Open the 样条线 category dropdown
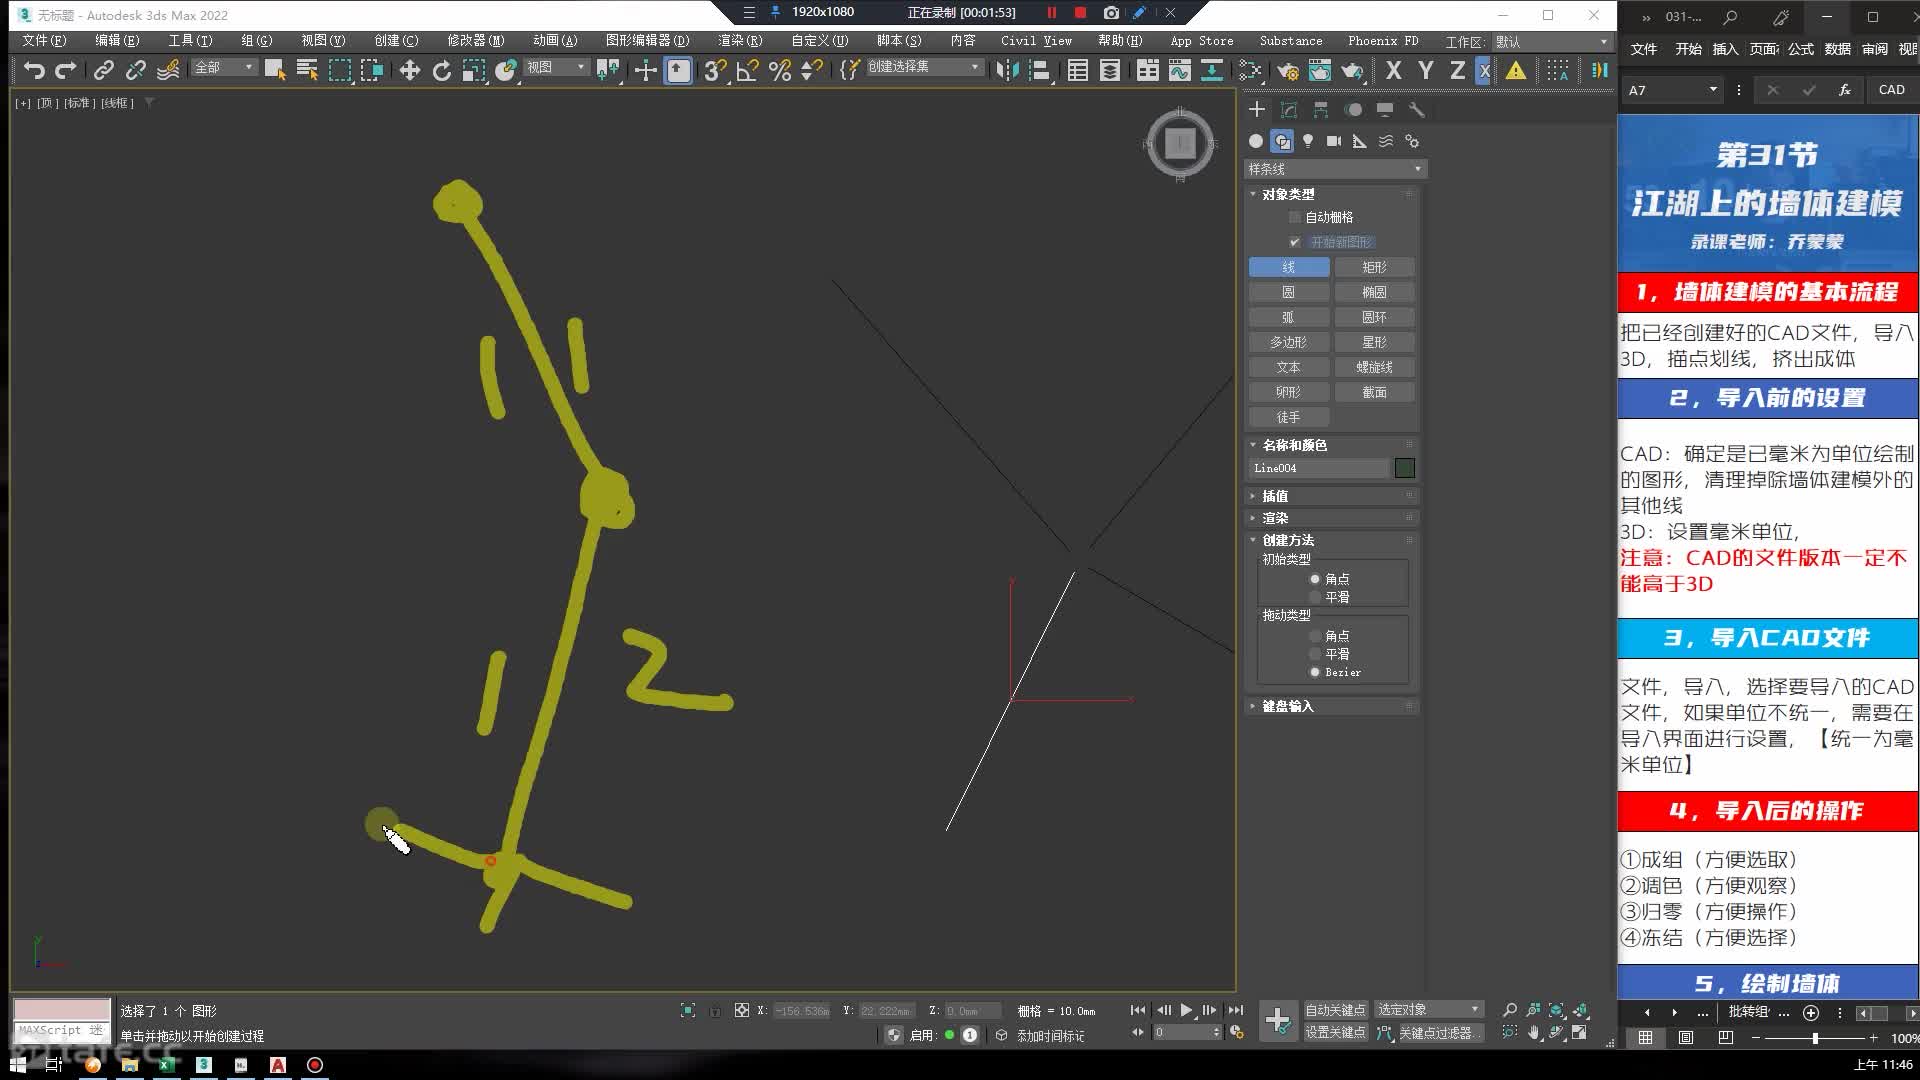 click(1335, 169)
